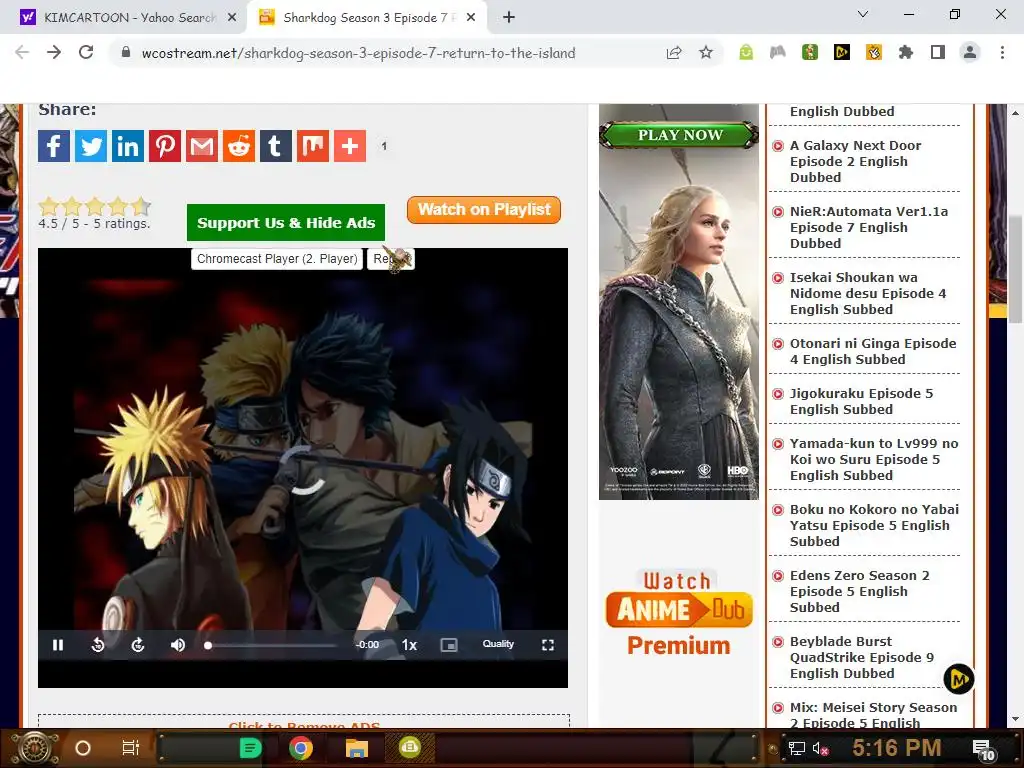The width and height of the screenshot is (1024, 768).
Task: Open Isekai Shoukan wa Nidome desu Episode 4
Action: [x=867, y=293]
